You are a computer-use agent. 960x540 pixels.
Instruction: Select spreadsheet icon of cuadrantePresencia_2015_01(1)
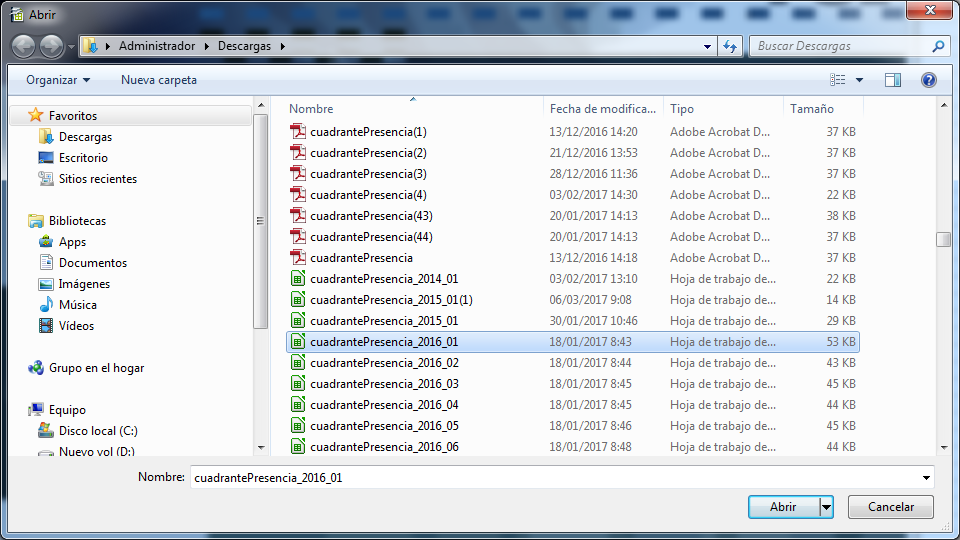coord(298,299)
